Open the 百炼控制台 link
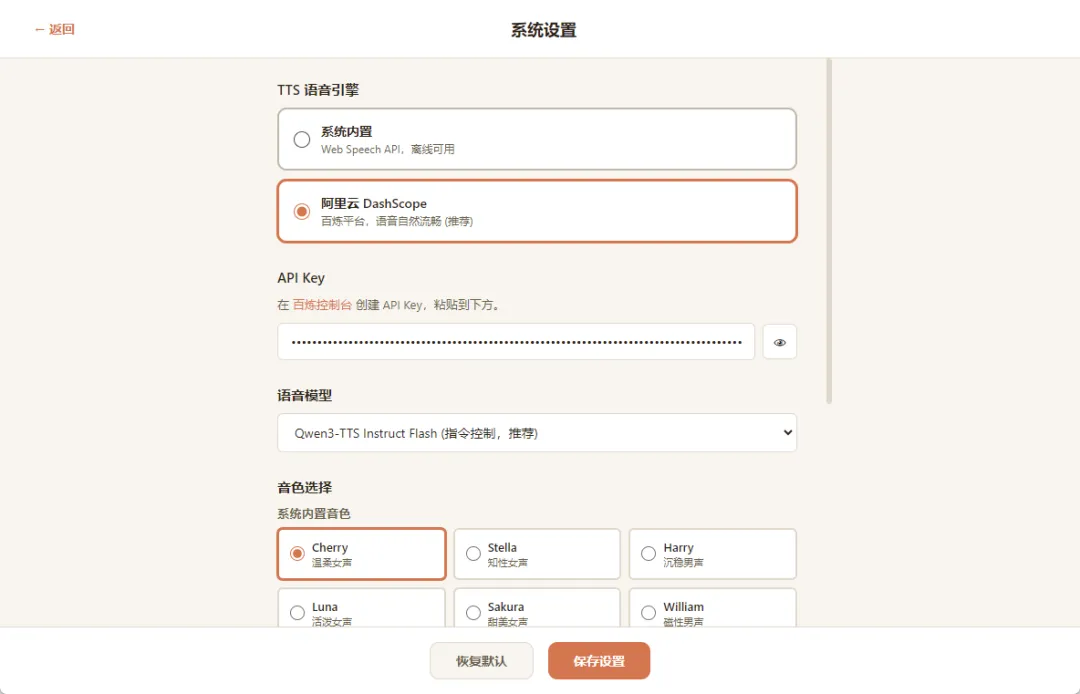Image resolution: width=1080 pixels, height=694 pixels. click(x=322, y=305)
